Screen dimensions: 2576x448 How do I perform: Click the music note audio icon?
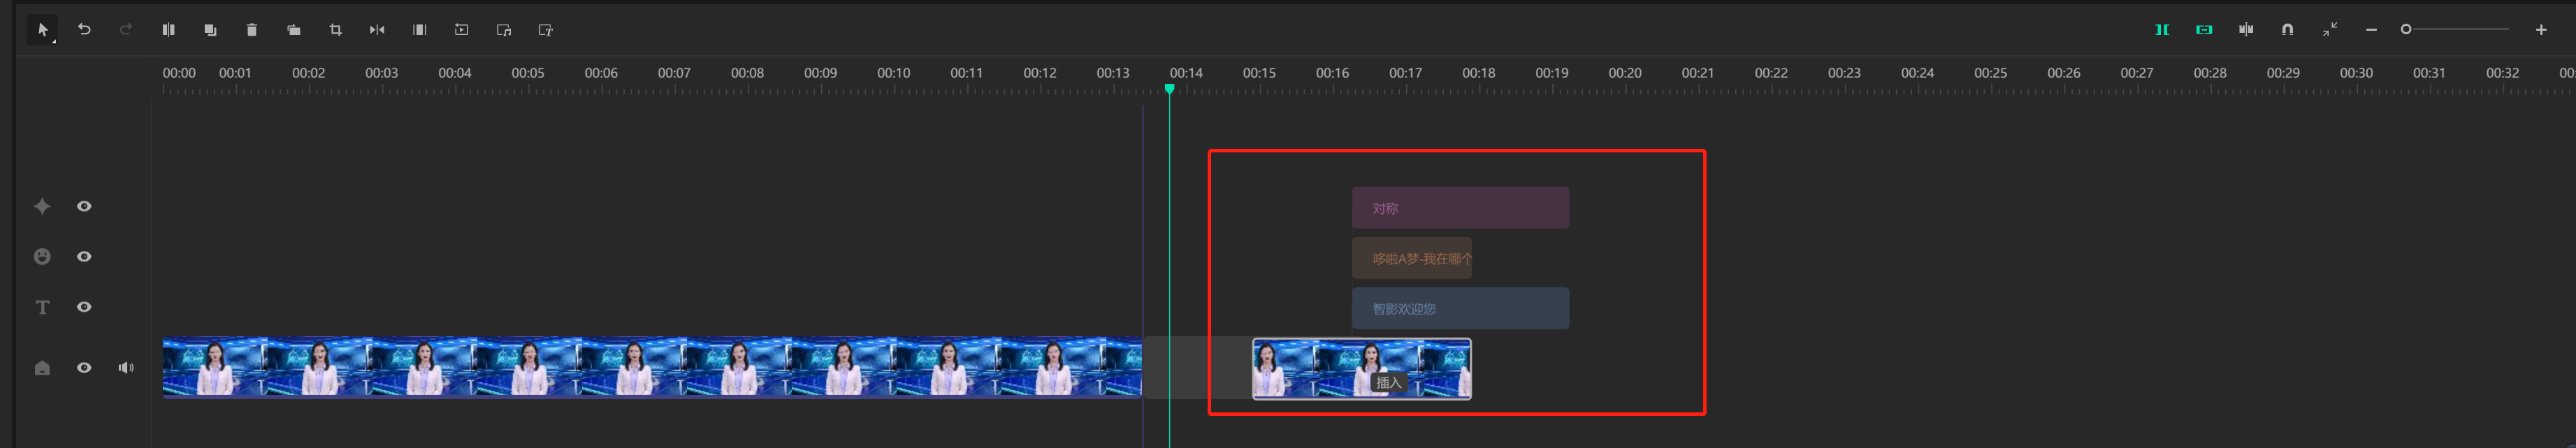pyautogui.click(x=504, y=30)
